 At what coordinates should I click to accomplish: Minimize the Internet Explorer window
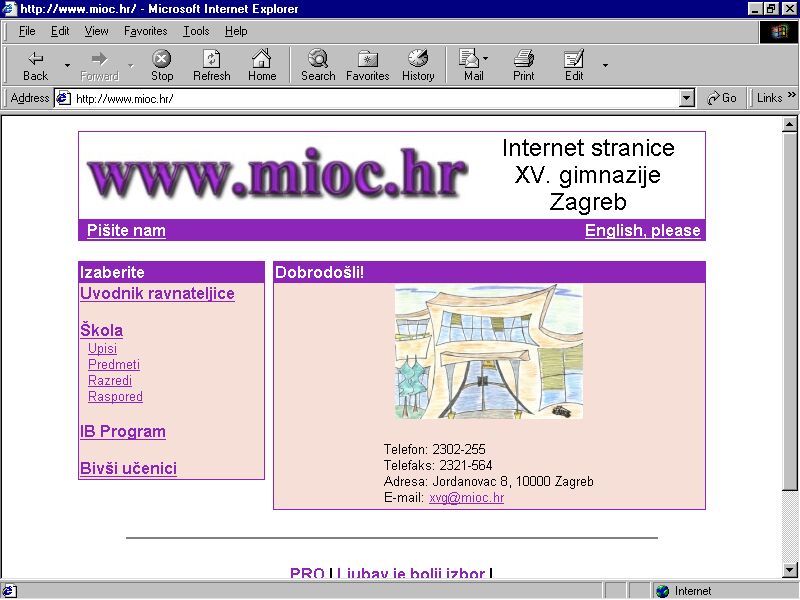click(755, 9)
